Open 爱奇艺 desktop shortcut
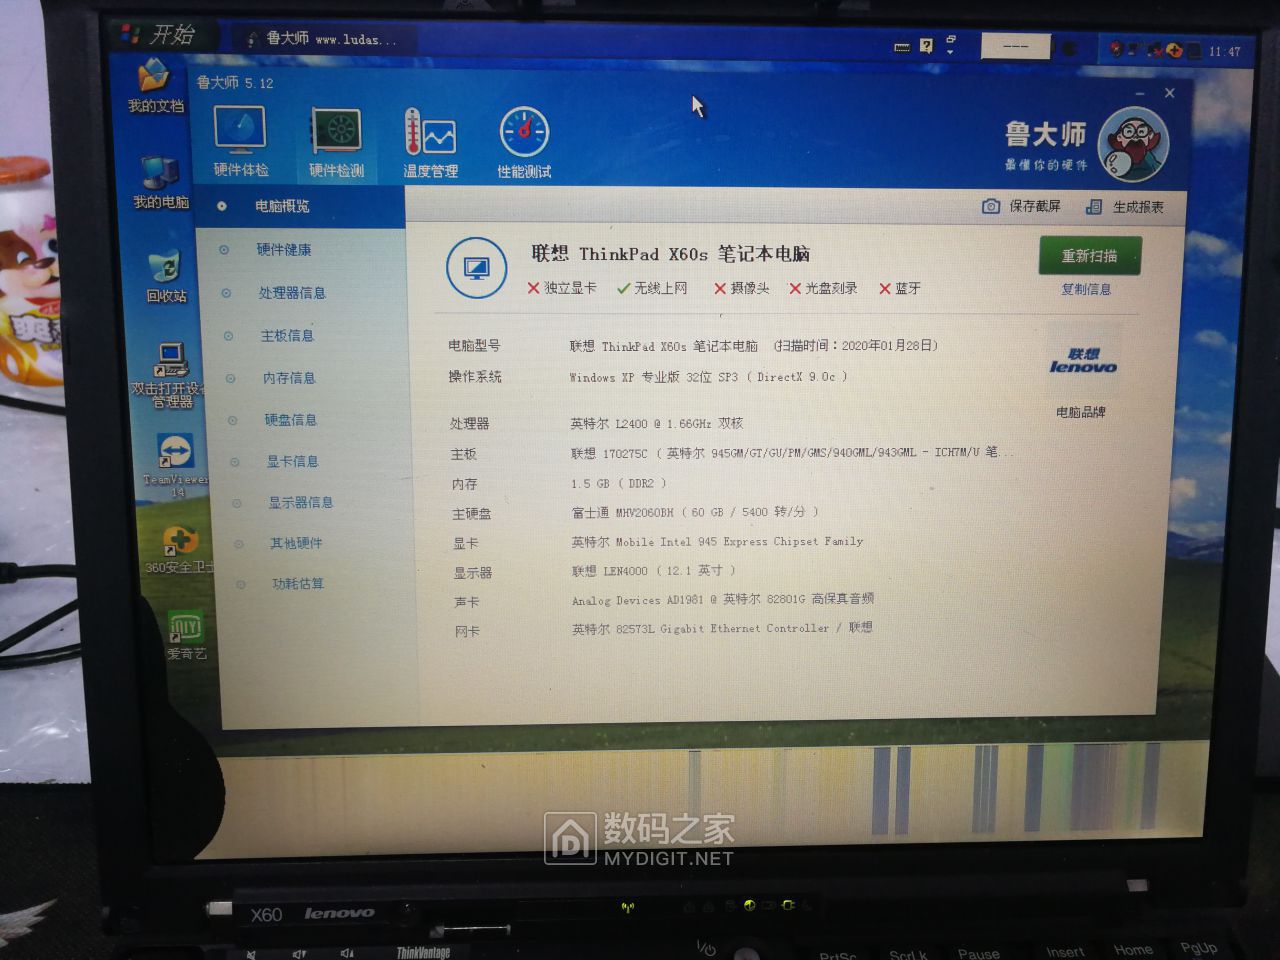This screenshot has width=1280, height=960. [x=186, y=635]
